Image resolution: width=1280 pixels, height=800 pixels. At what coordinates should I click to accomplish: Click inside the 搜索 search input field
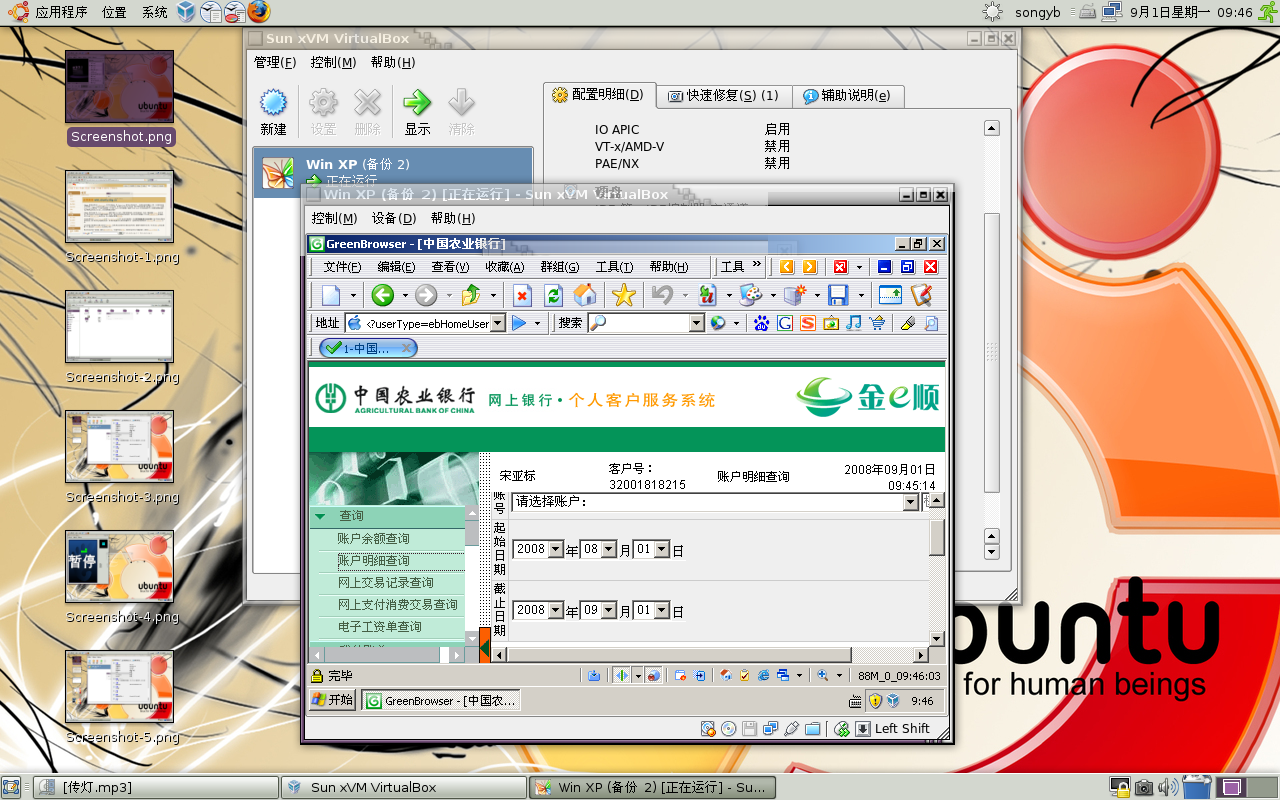pyautogui.click(x=646, y=323)
